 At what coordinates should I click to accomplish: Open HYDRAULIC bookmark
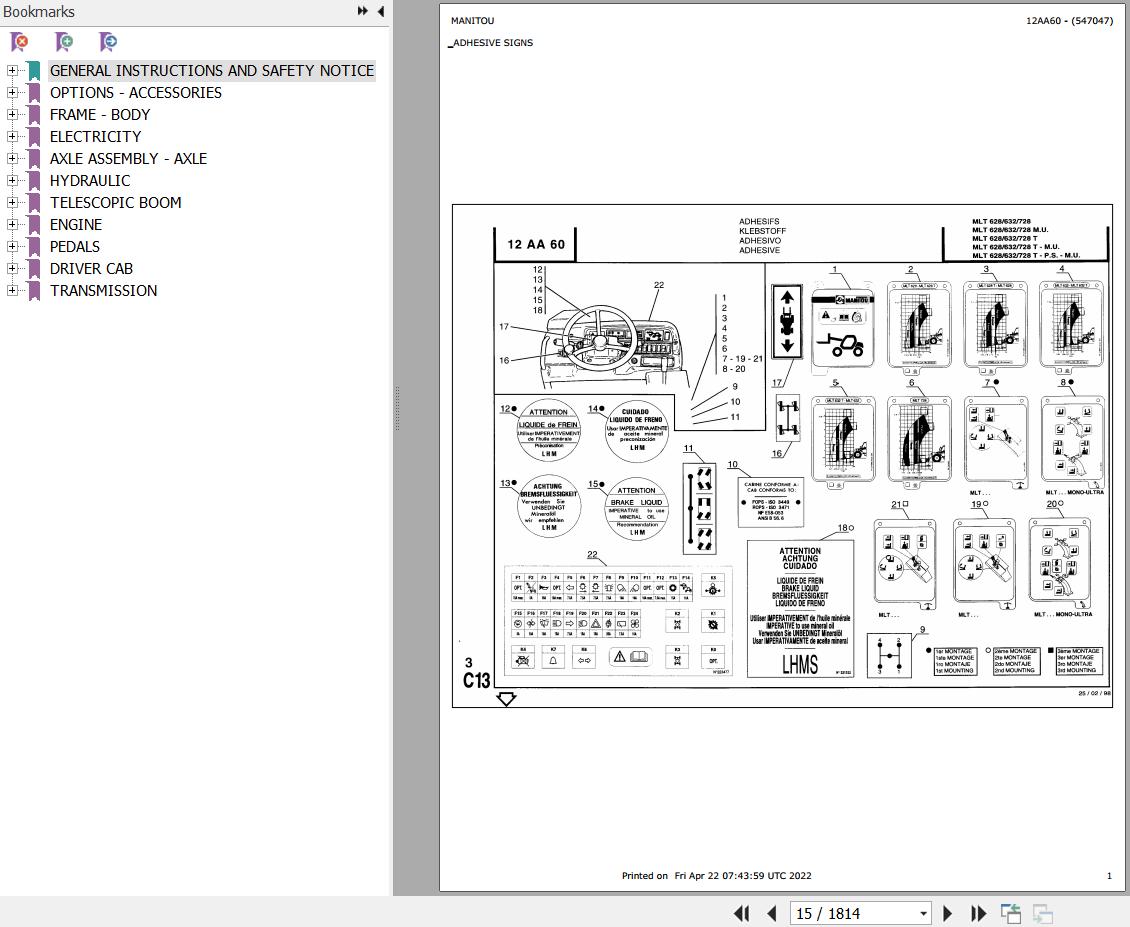[x=90, y=180]
